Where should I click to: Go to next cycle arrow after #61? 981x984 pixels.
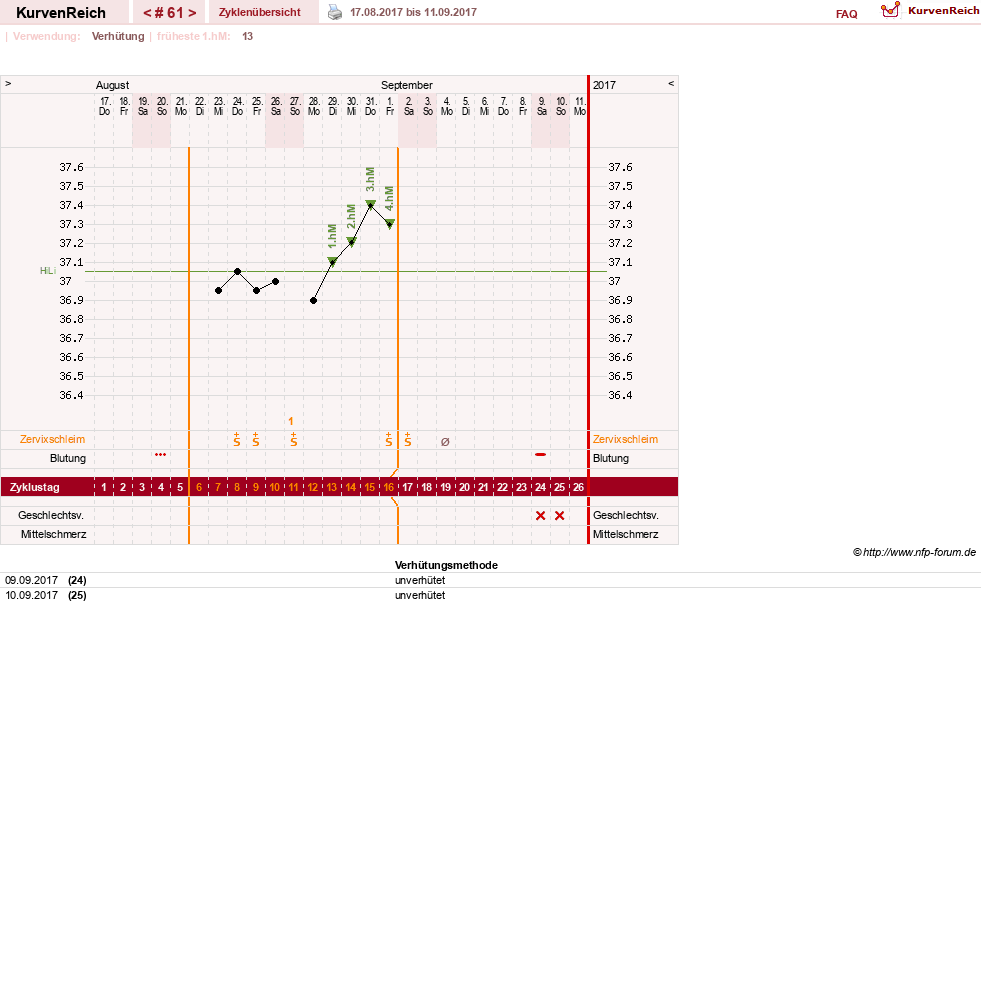tap(192, 13)
